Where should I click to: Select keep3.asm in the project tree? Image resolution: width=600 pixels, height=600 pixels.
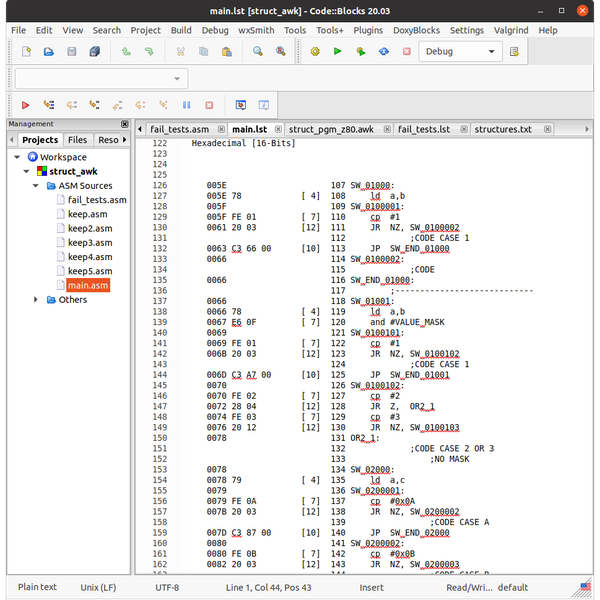click(x=90, y=243)
